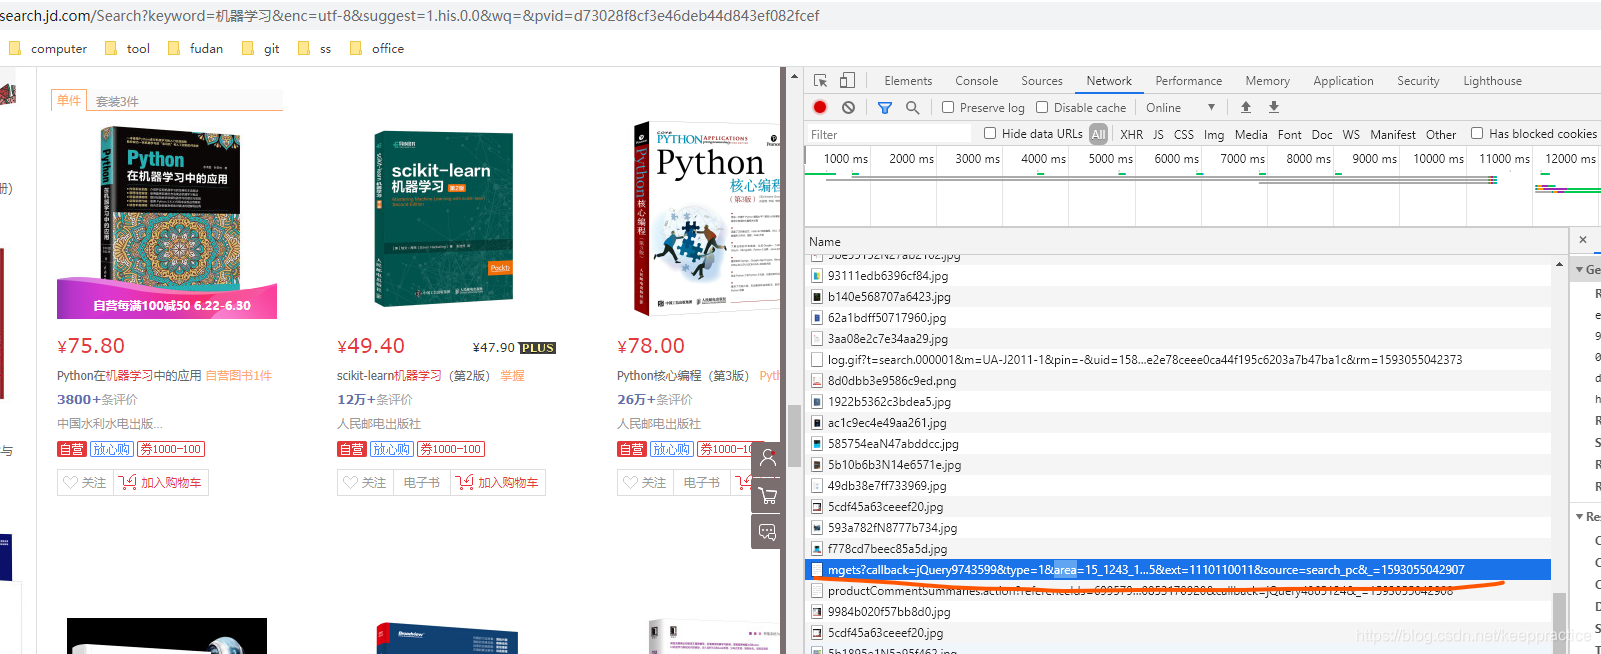Click the JD page vertical scrollbar thumb
Image resolution: width=1601 pixels, height=654 pixels.
point(794,436)
